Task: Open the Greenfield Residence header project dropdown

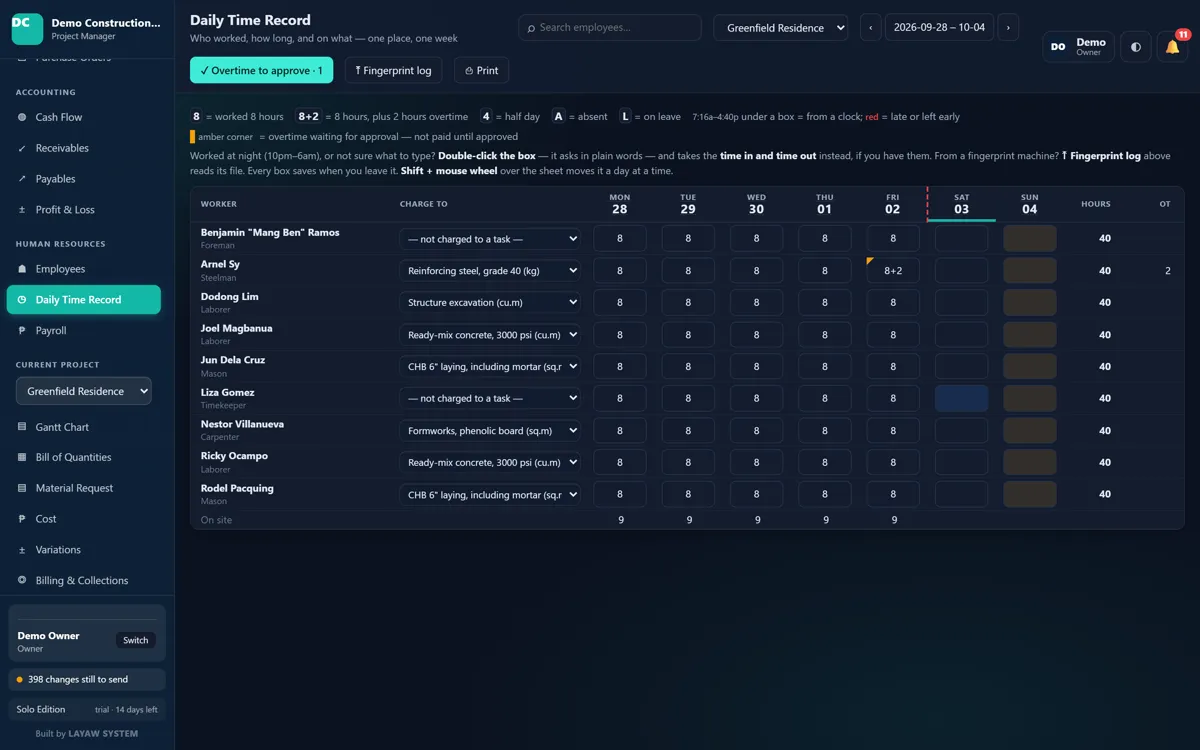Action: tap(780, 28)
